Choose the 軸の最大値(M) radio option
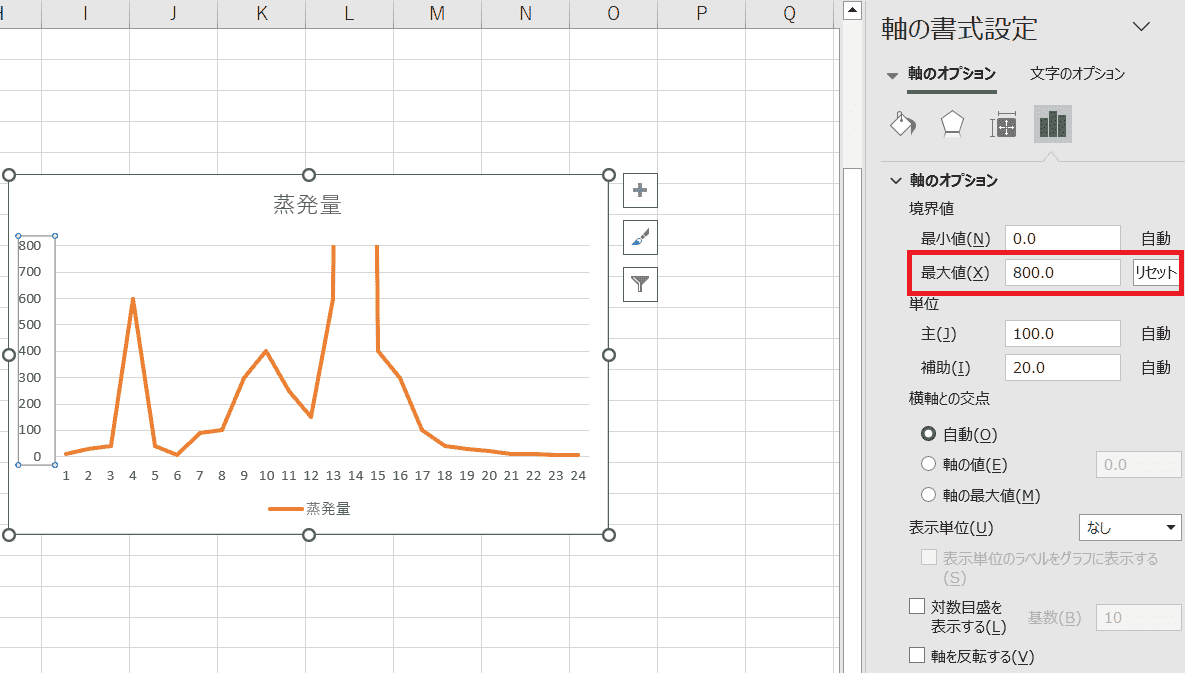This screenshot has width=1185, height=673. coord(928,495)
